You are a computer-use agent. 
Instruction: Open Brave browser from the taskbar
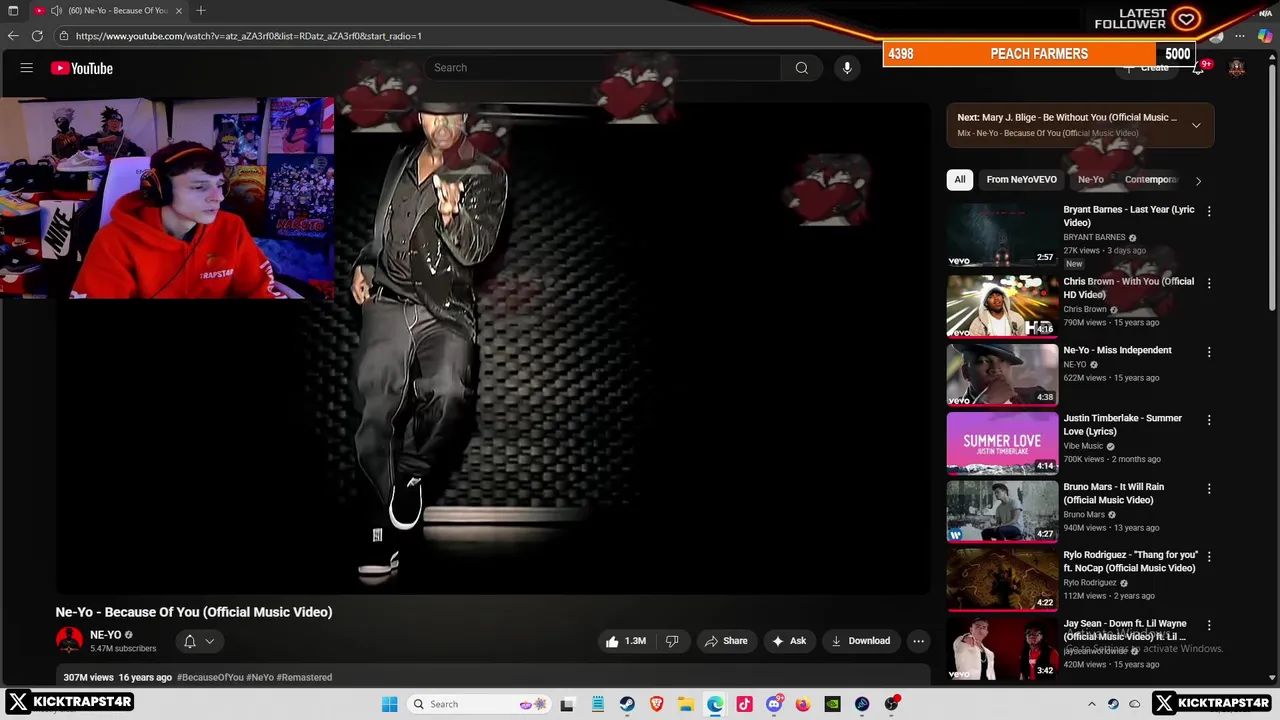click(x=656, y=704)
